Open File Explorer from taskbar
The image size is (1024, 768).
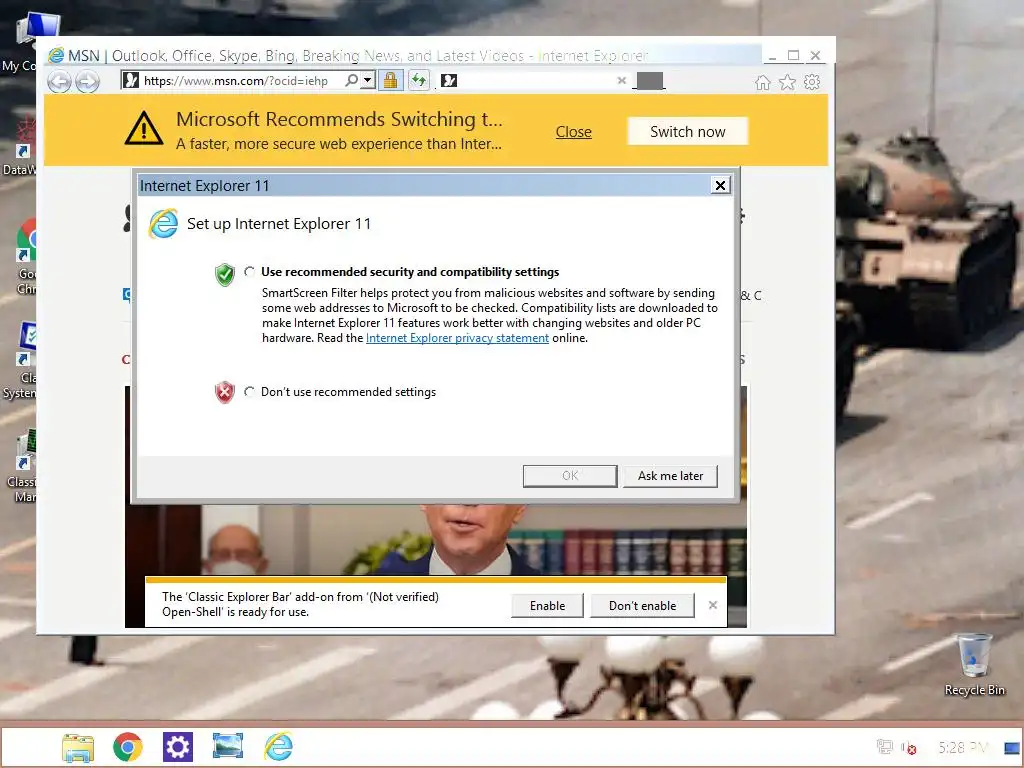[x=78, y=747]
